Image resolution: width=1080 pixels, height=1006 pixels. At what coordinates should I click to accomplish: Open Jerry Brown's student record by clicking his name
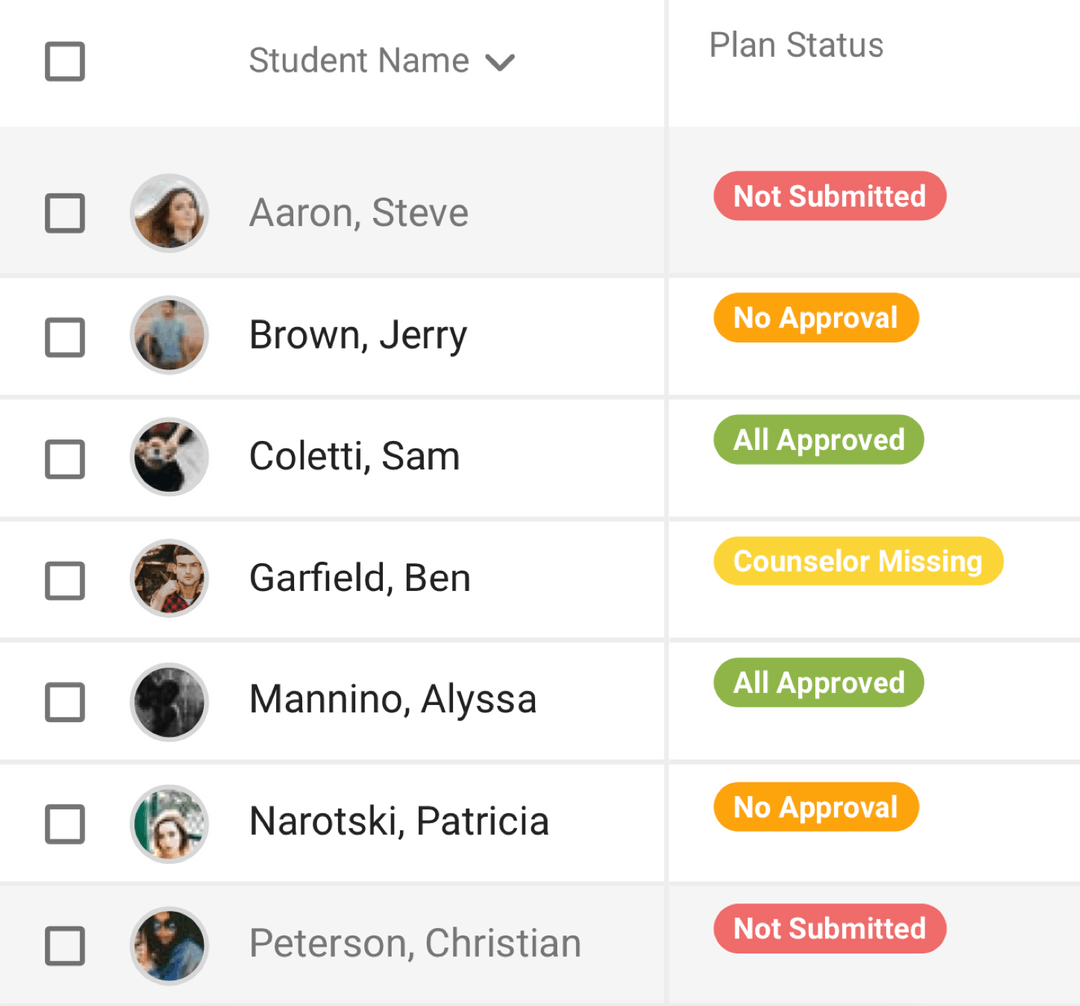(x=358, y=335)
